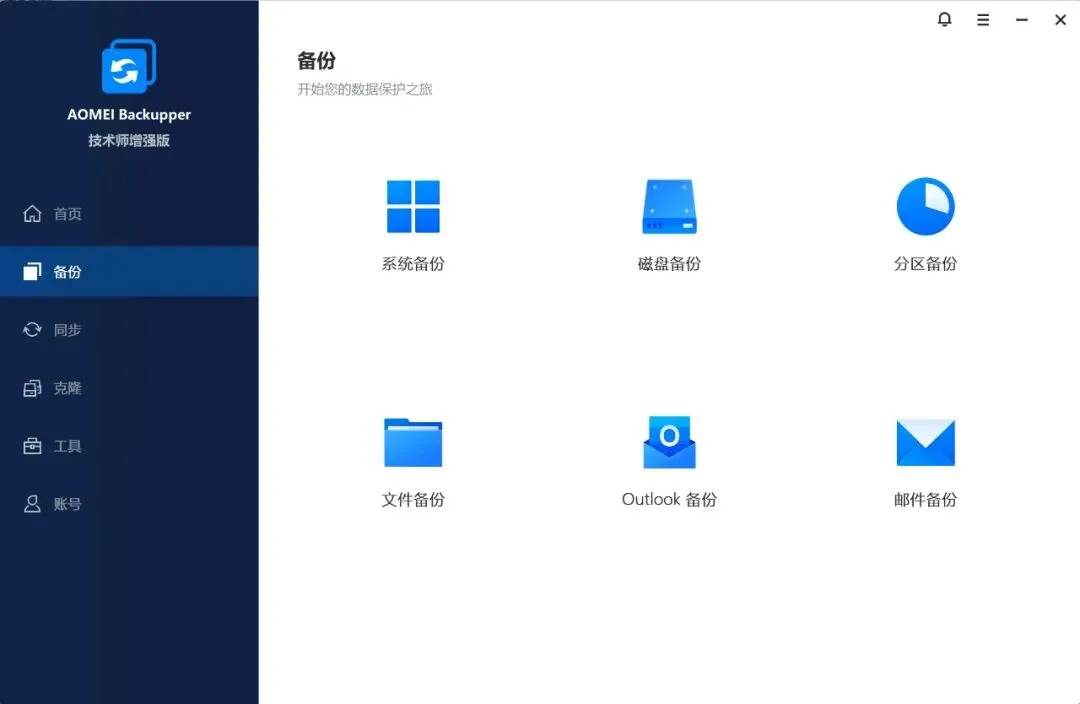1080x704 pixels.
Task: Go to the 首页 sidebar label
Action: 68,214
